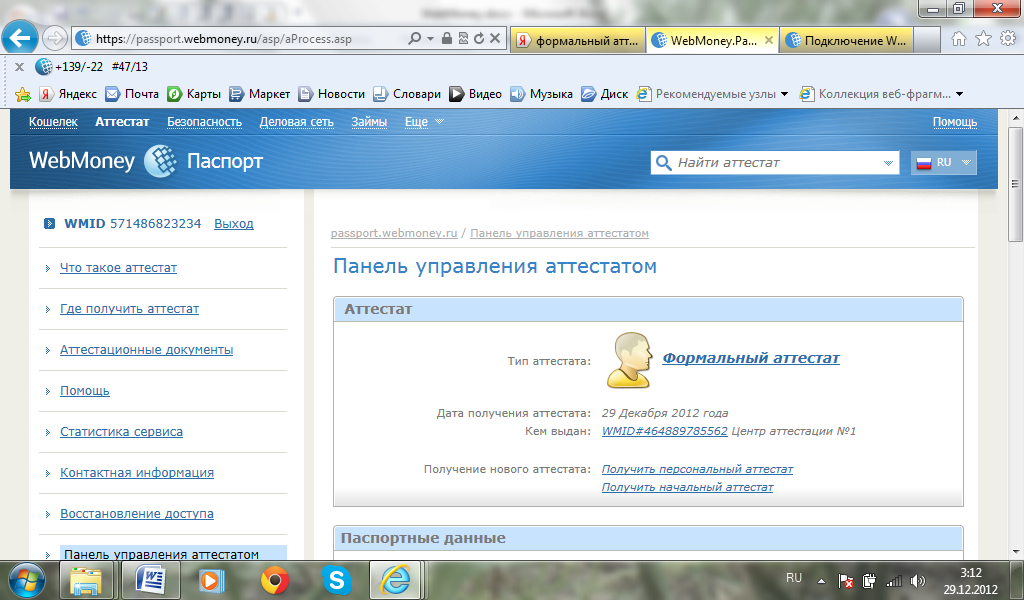Open Skype from taskbar

pyautogui.click(x=336, y=580)
